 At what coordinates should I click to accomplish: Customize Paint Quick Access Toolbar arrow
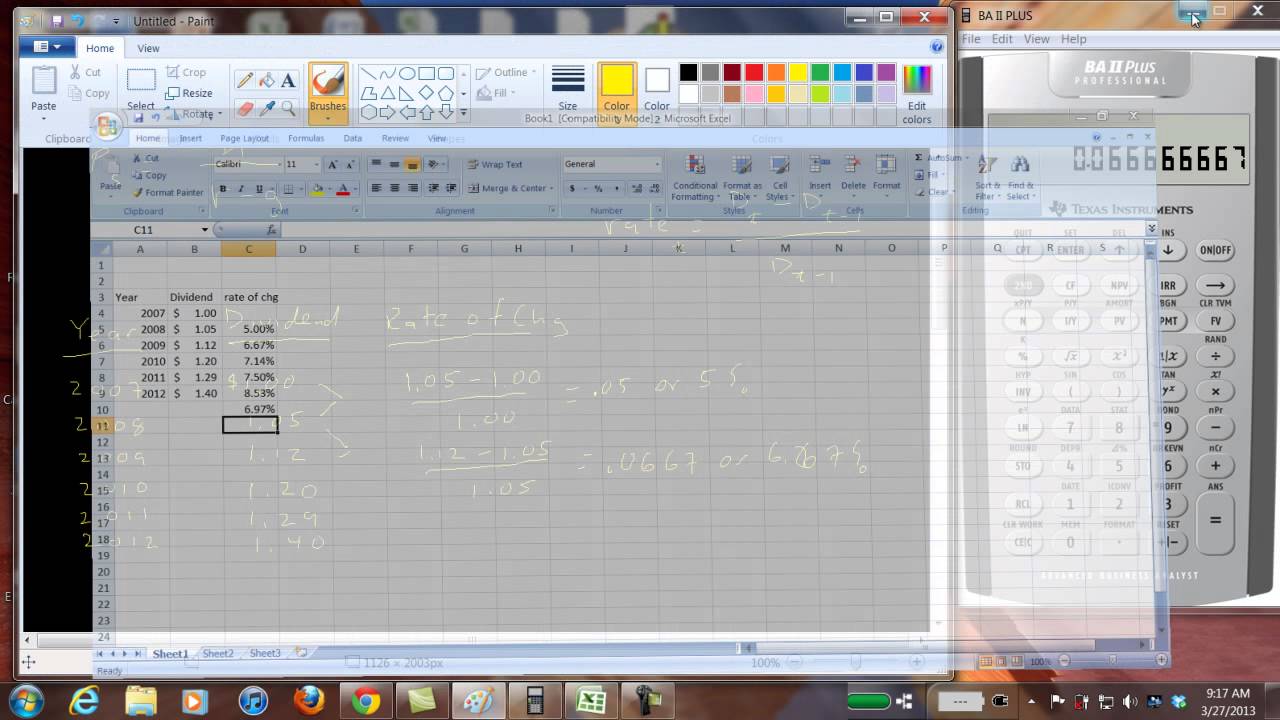(117, 21)
